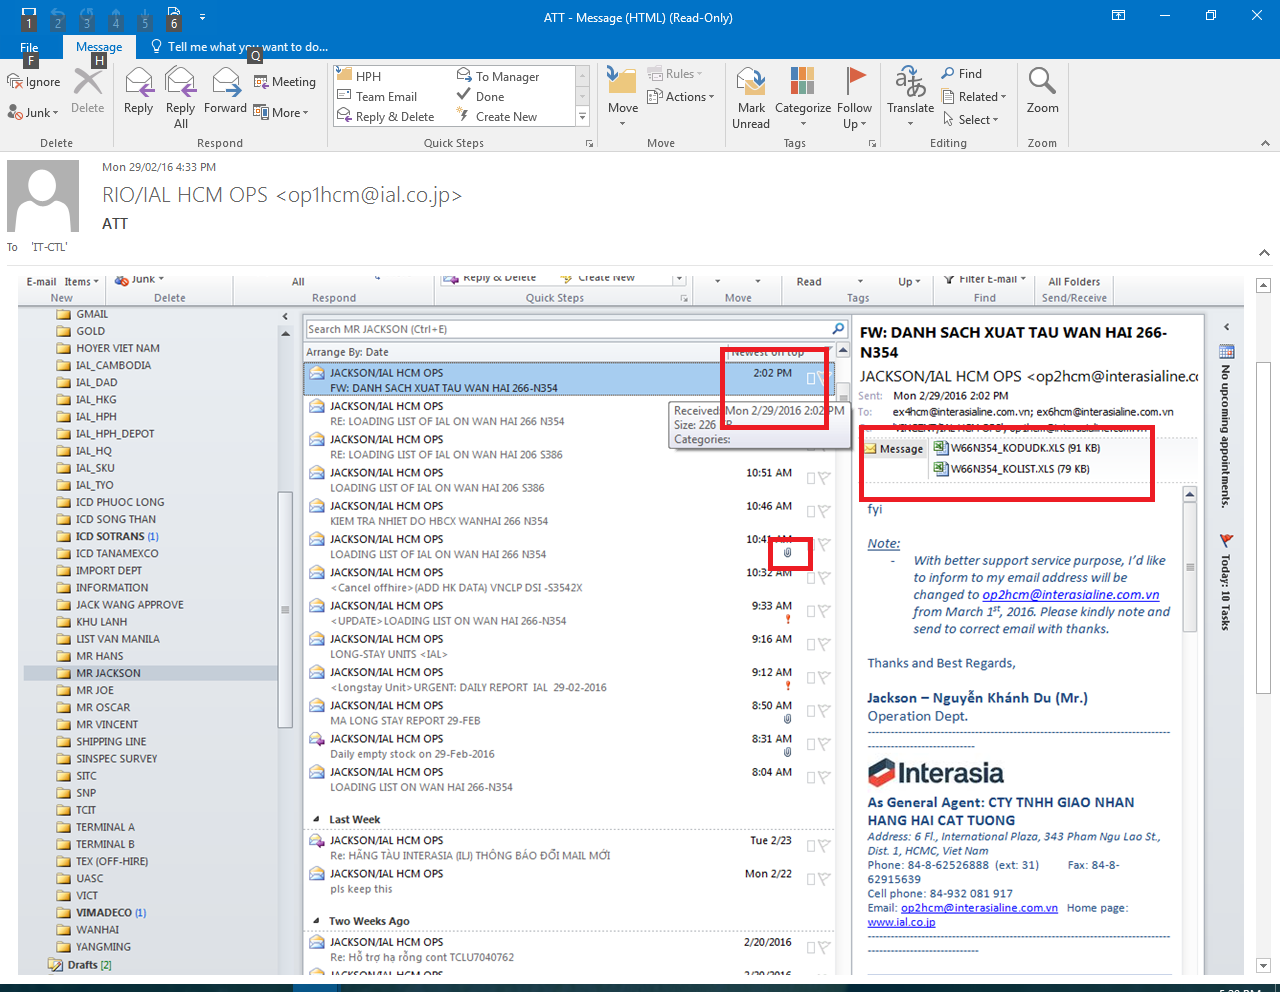Click 'Search MR JACKSON' box in embedded screenshot
The height and width of the screenshot is (992, 1280).
pos(576,329)
